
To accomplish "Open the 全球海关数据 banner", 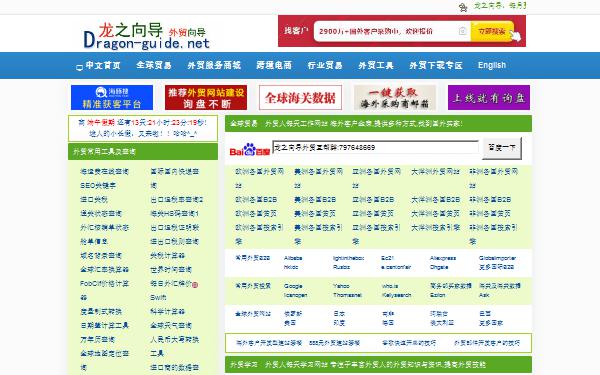I will [x=300, y=98].
